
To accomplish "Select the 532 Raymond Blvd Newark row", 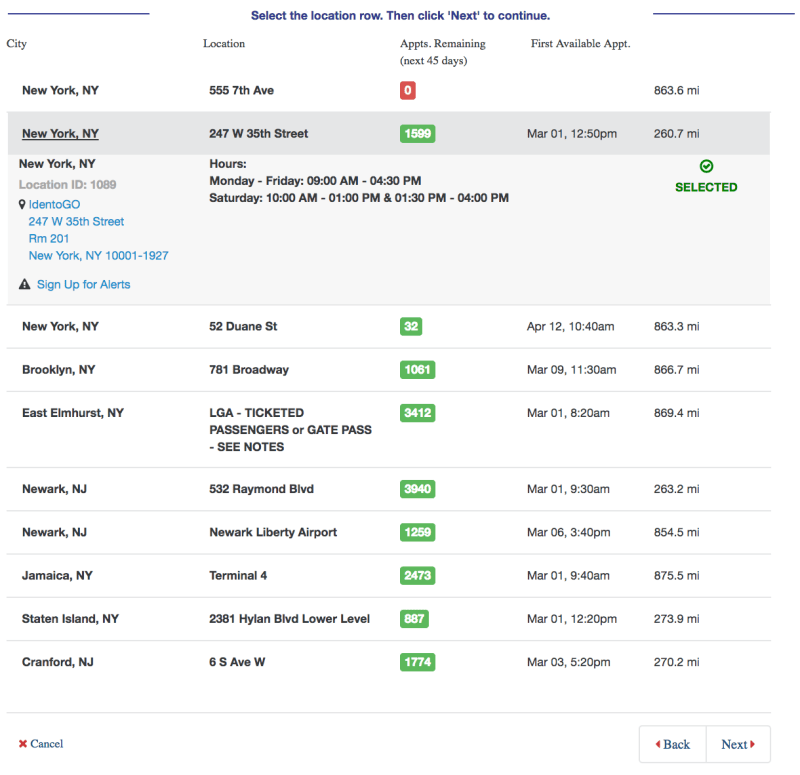I will [x=388, y=489].
